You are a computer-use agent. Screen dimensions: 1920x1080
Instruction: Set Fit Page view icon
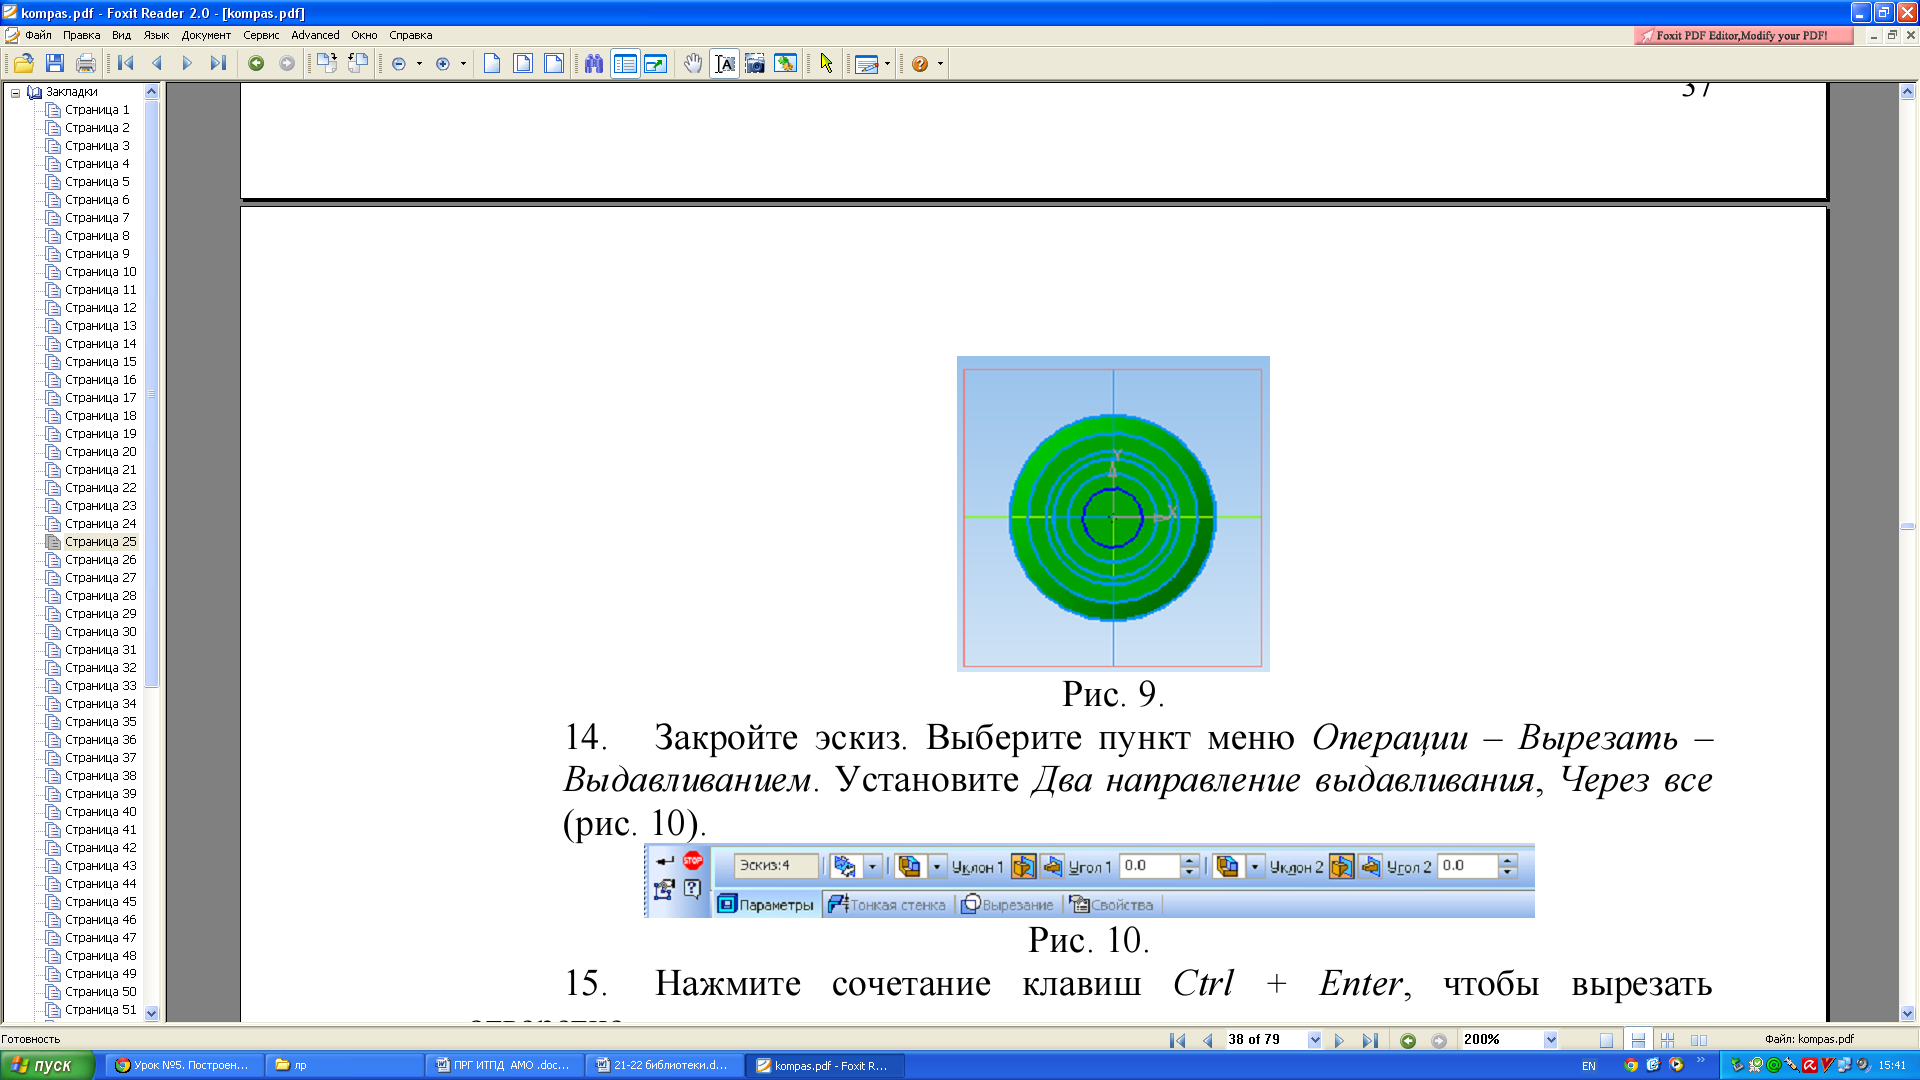point(523,64)
